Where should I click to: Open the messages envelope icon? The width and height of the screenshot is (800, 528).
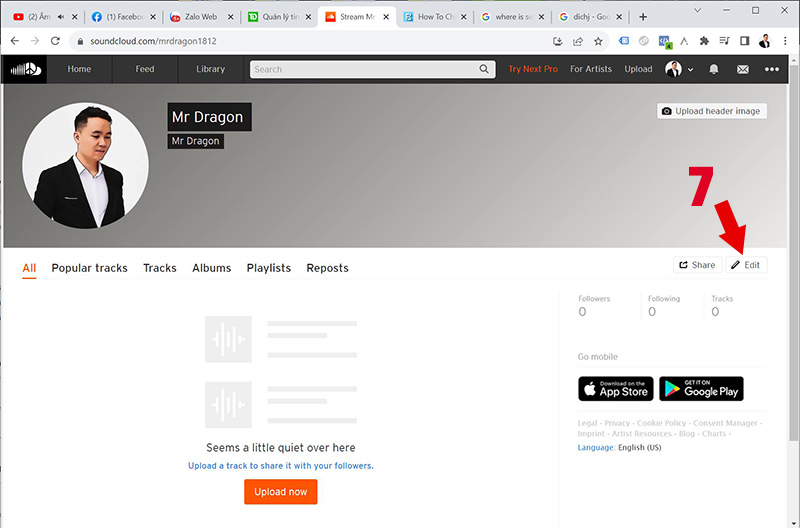(742, 69)
